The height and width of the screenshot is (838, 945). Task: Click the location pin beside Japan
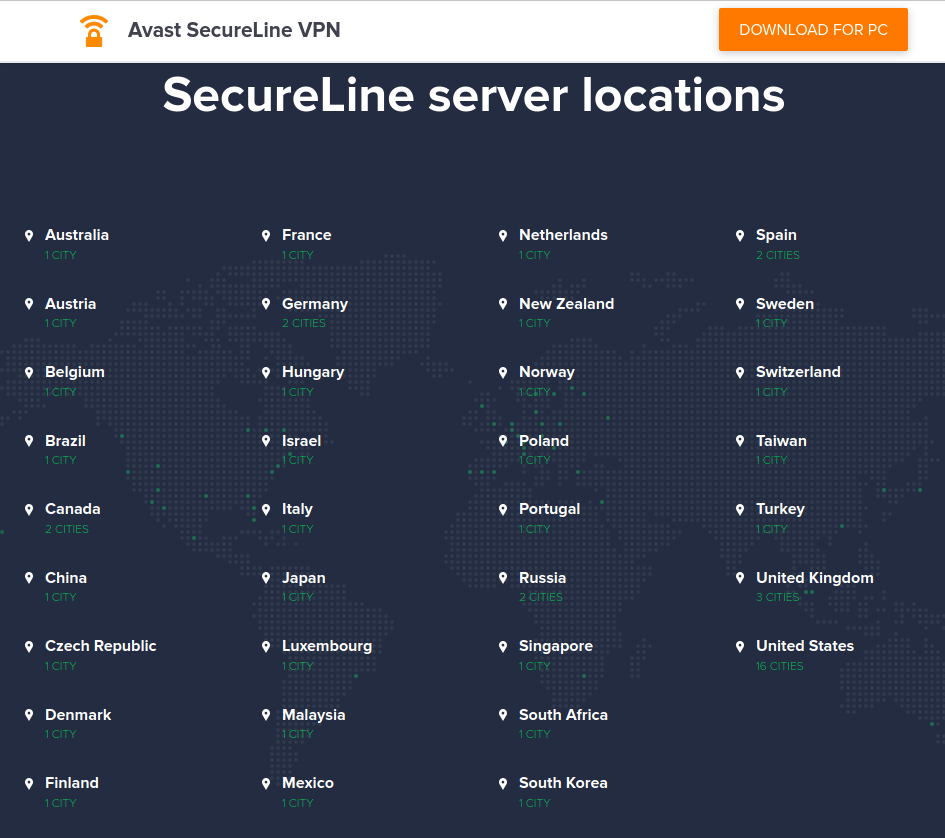coord(266,578)
